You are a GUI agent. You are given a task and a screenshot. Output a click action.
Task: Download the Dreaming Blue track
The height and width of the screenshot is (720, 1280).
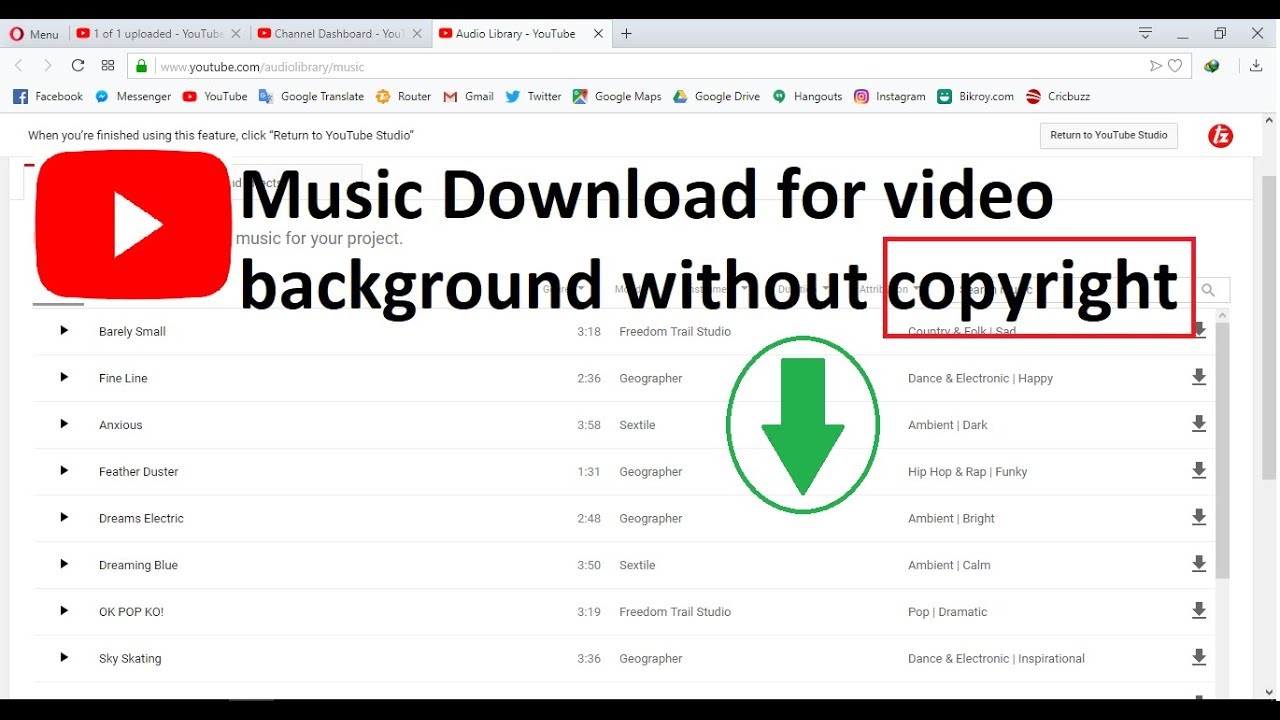[1199, 564]
